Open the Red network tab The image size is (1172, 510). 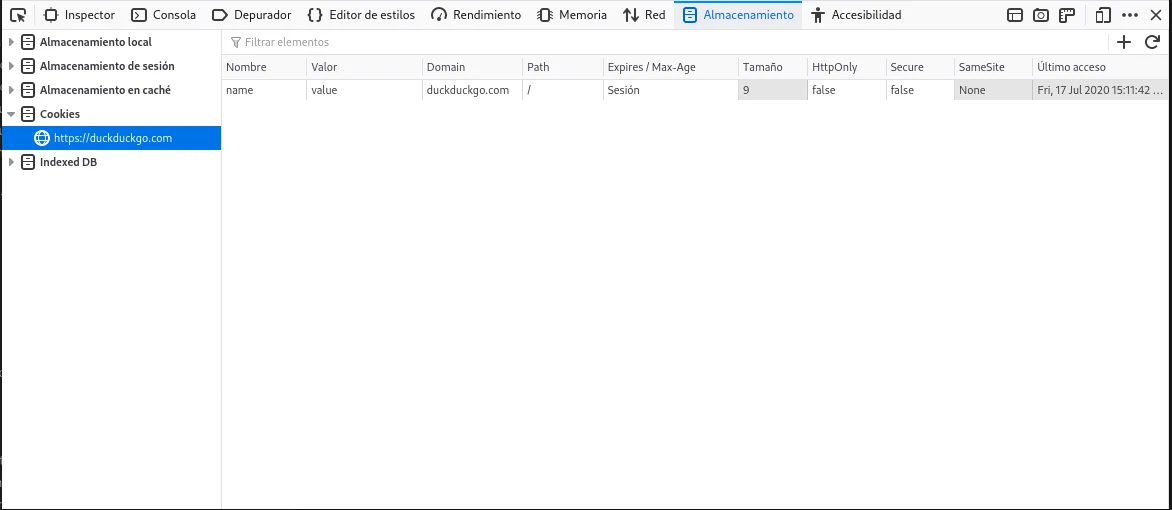tap(644, 15)
